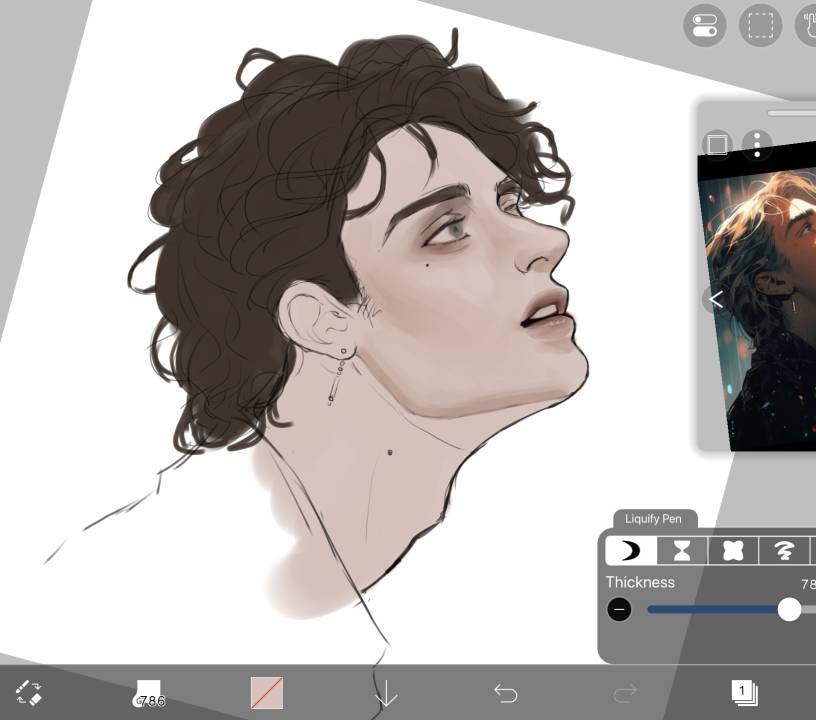Image resolution: width=816 pixels, height=720 pixels.
Task: Decrease thickness with the minus button
Action: 619,609
